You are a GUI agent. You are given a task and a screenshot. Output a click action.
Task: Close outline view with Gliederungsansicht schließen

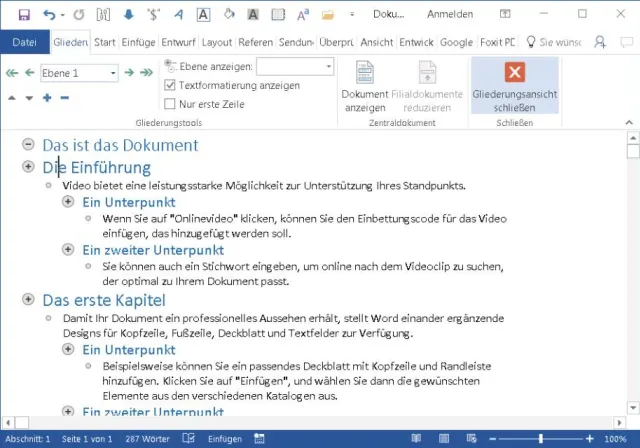[x=514, y=84]
